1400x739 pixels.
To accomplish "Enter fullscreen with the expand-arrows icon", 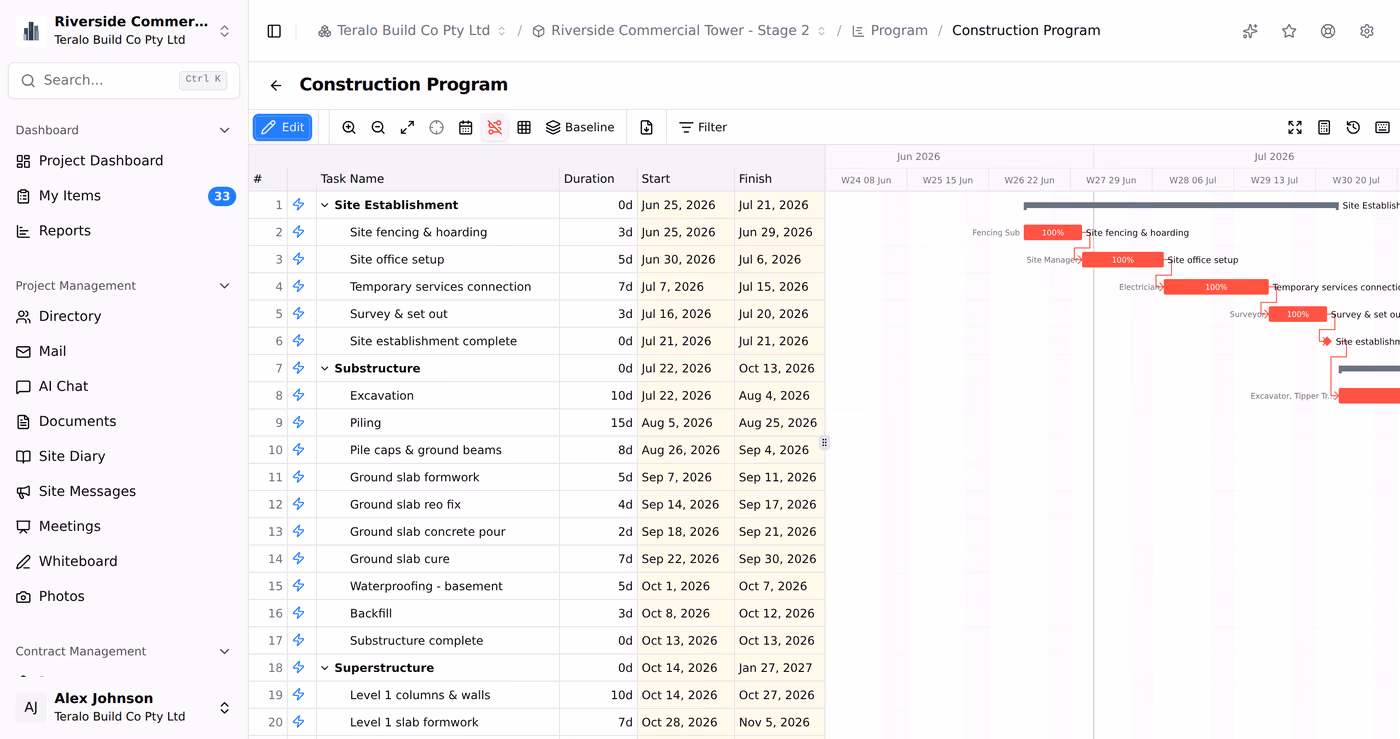I will (1295, 127).
